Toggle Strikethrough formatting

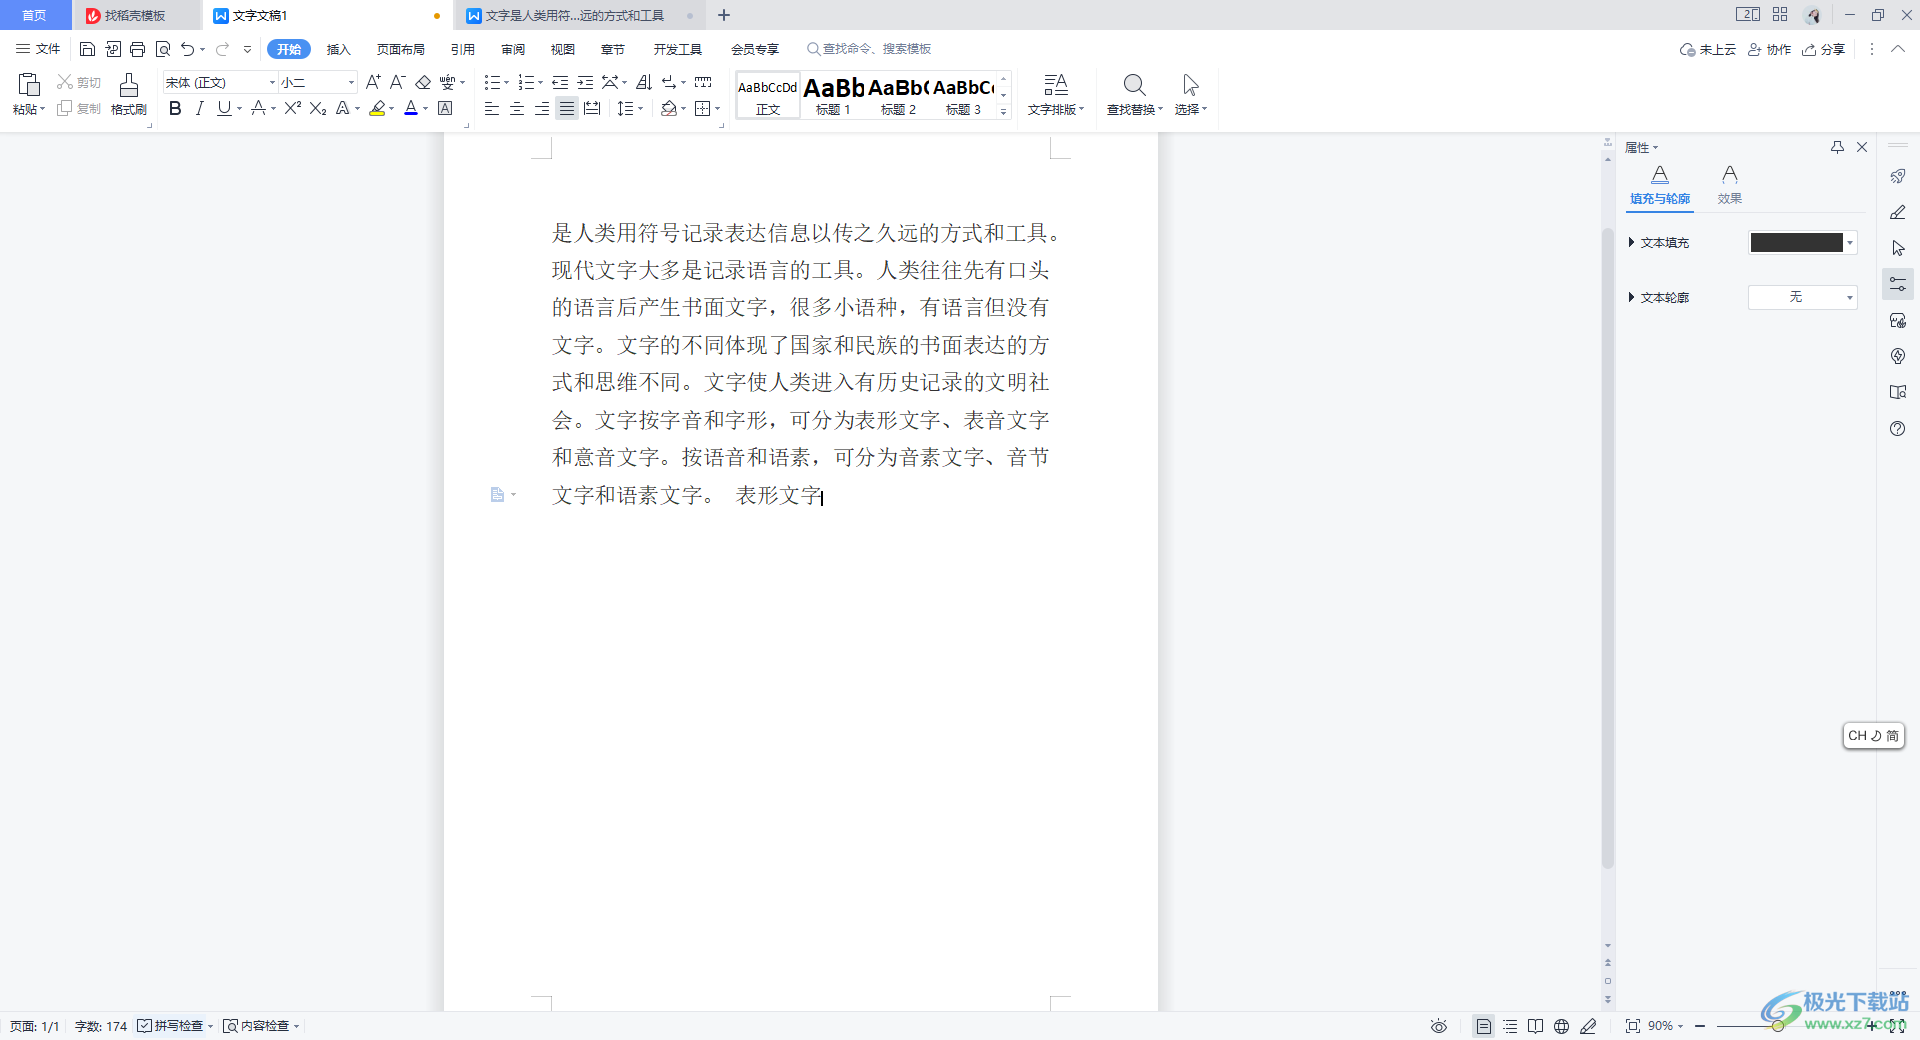[259, 108]
